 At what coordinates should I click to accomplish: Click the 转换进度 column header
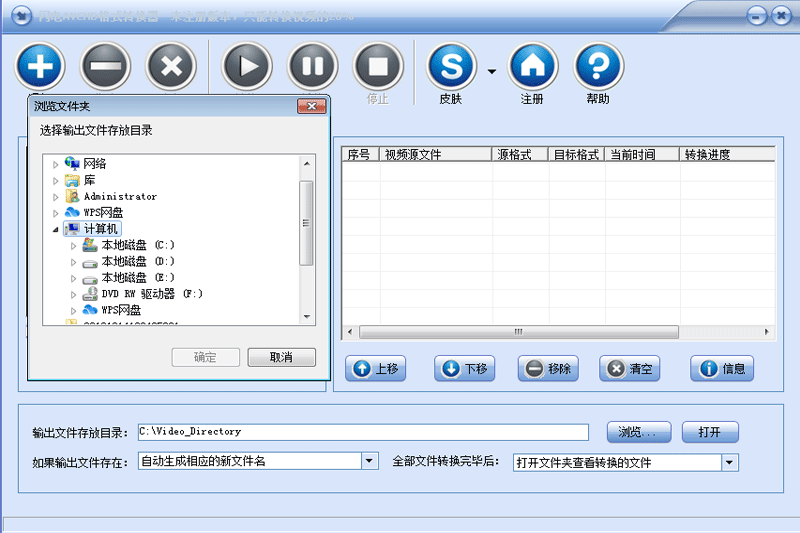[x=727, y=154]
